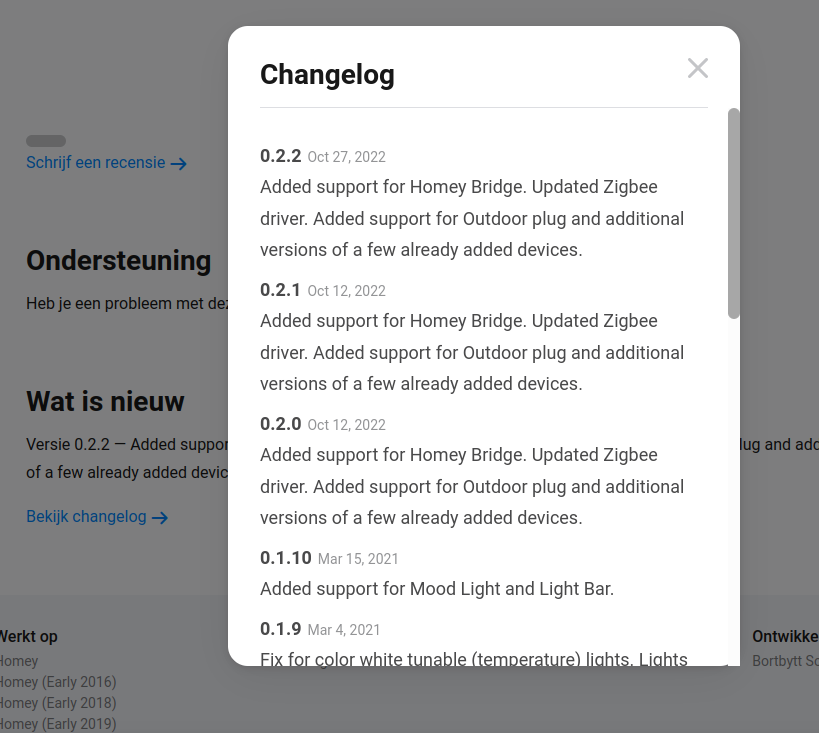The image size is (819, 733).
Task: Click the gray rating placeholder pill
Action: pos(46,141)
